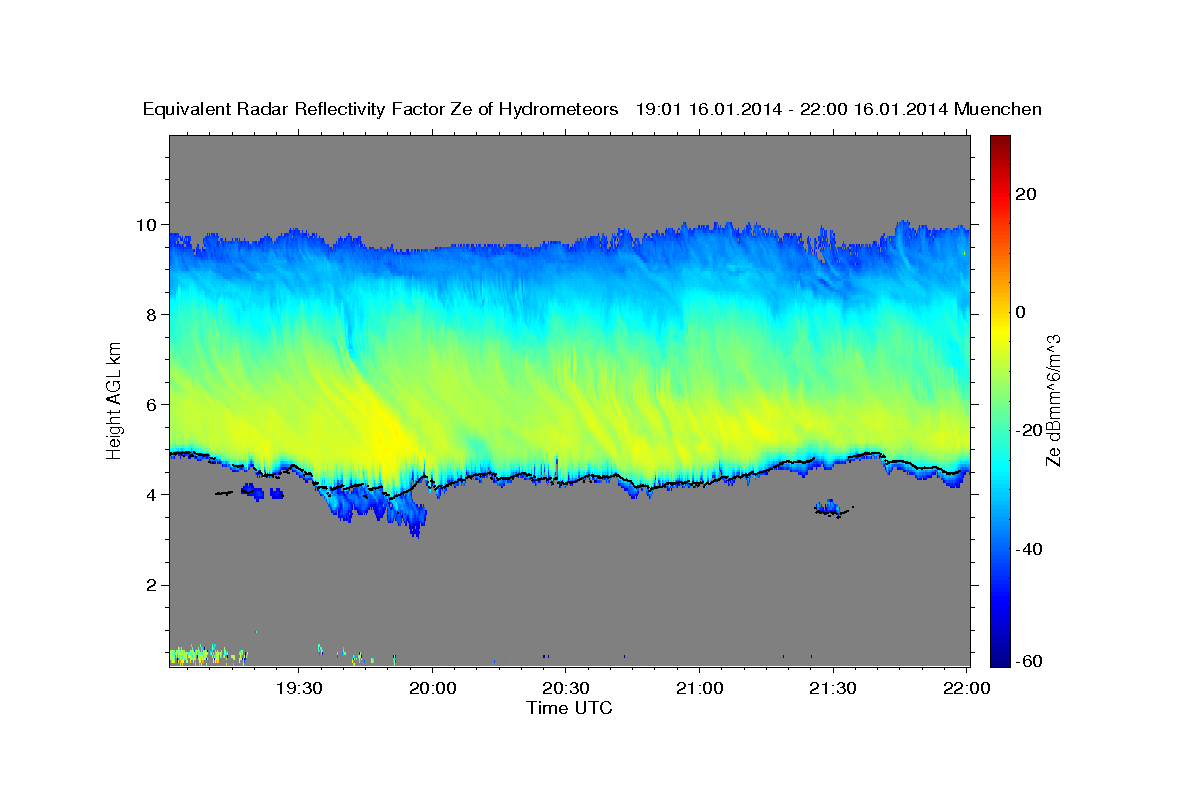Click the station name "Muenchen"
The width and height of the screenshot is (1200, 800).
point(998,110)
